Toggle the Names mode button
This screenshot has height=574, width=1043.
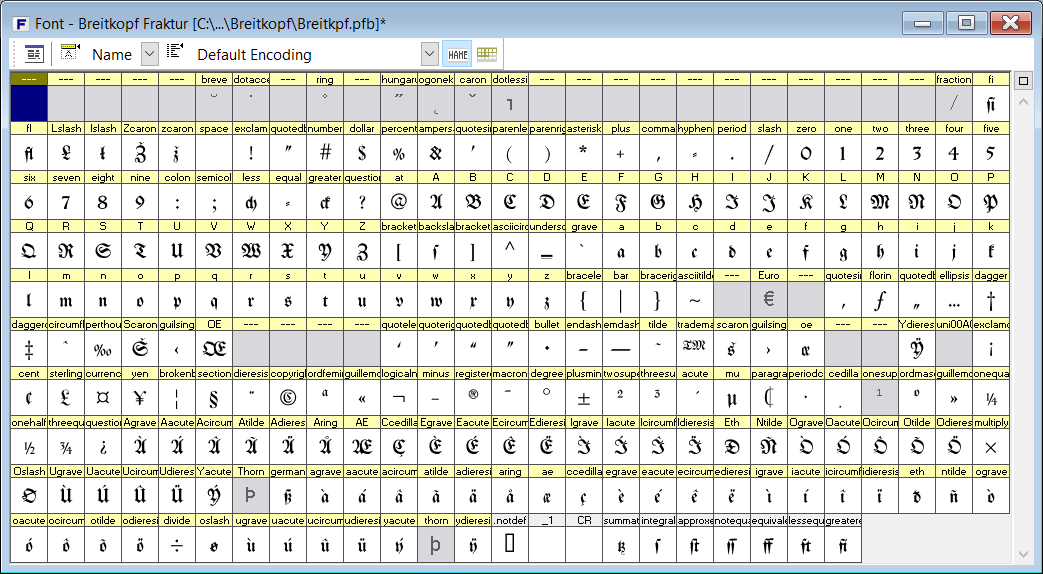(459, 54)
